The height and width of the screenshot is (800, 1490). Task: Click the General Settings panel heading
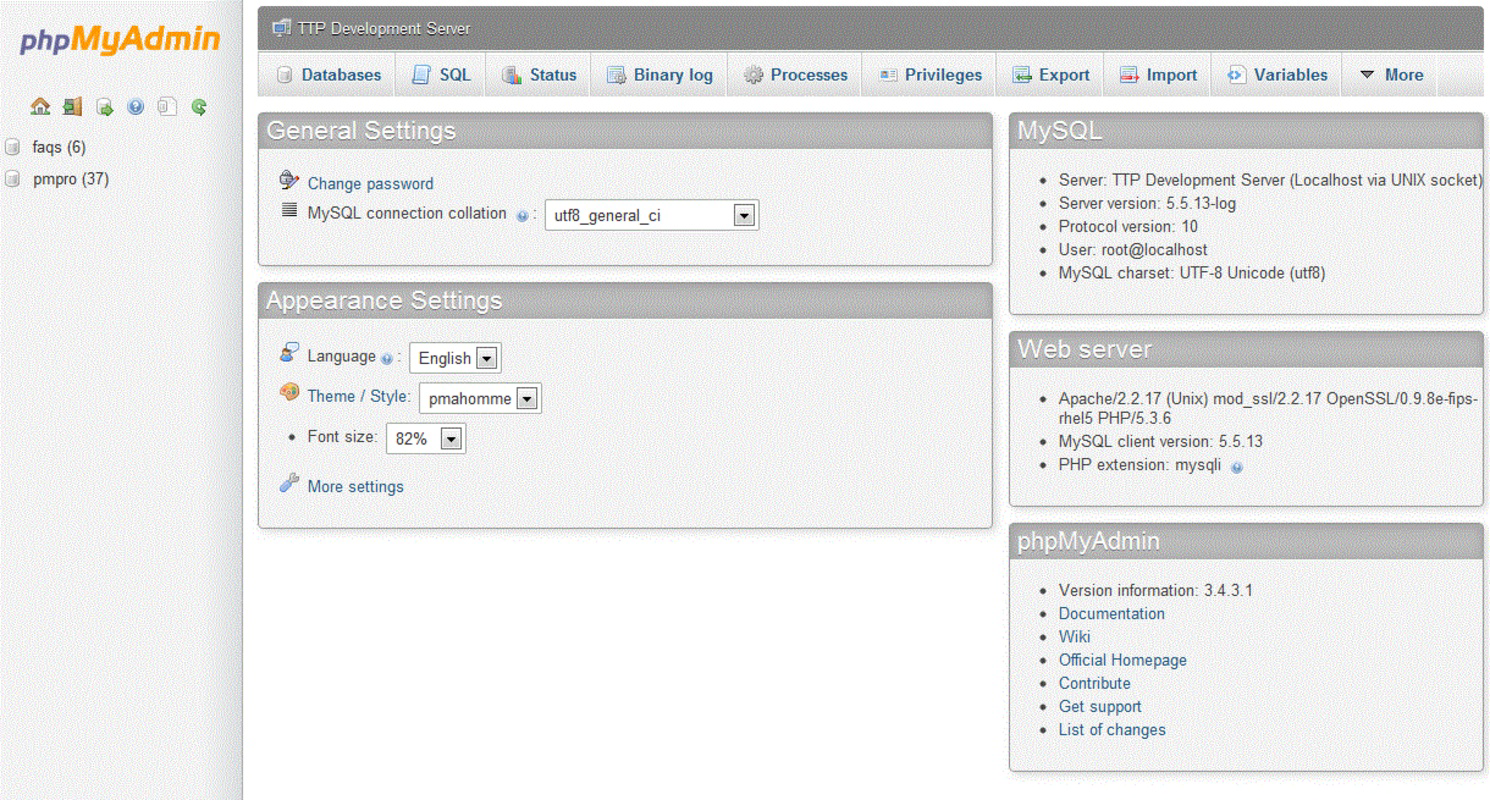click(x=361, y=131)
